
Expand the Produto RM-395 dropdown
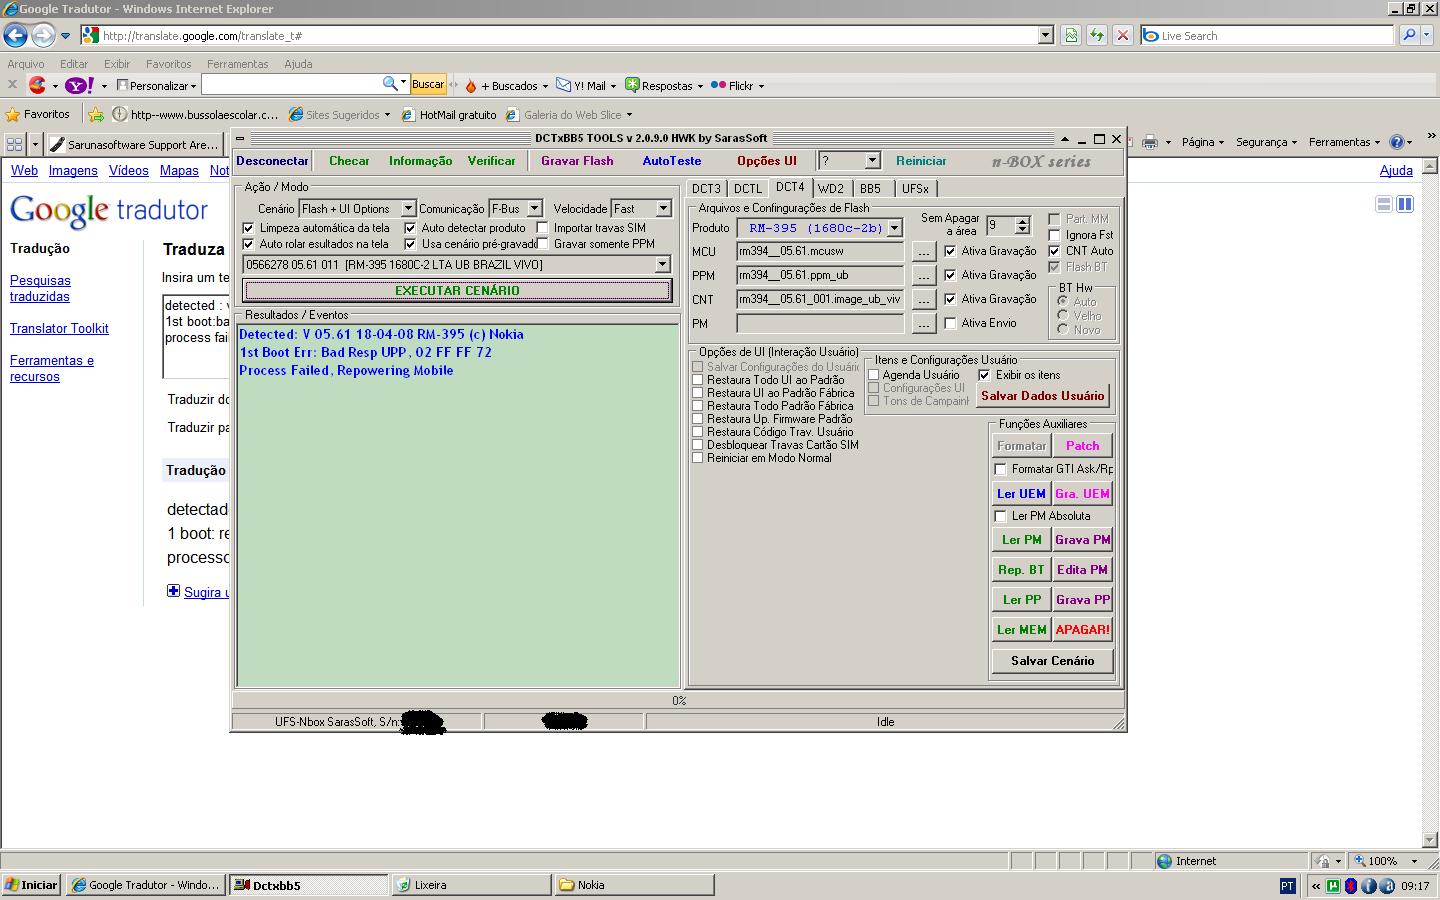(894, 228)
